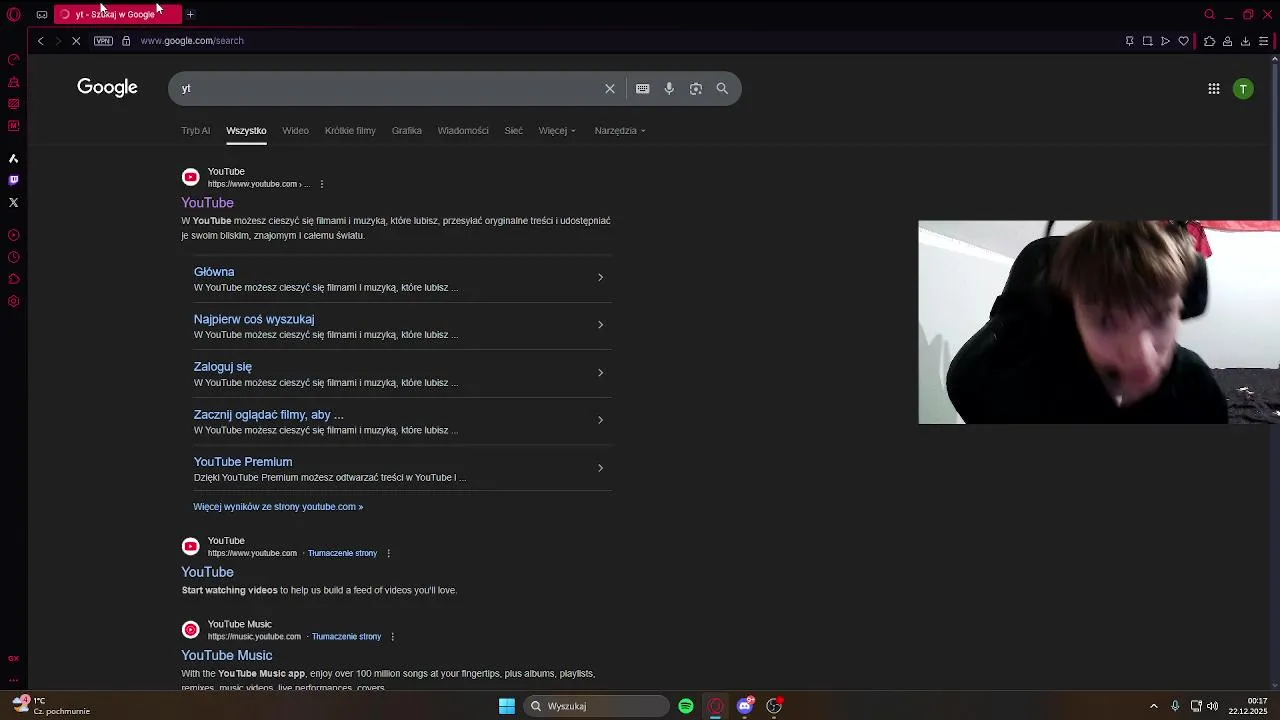1280x720 pixels.
Task: Open a new tab with plus
Action: coord(190,14)
